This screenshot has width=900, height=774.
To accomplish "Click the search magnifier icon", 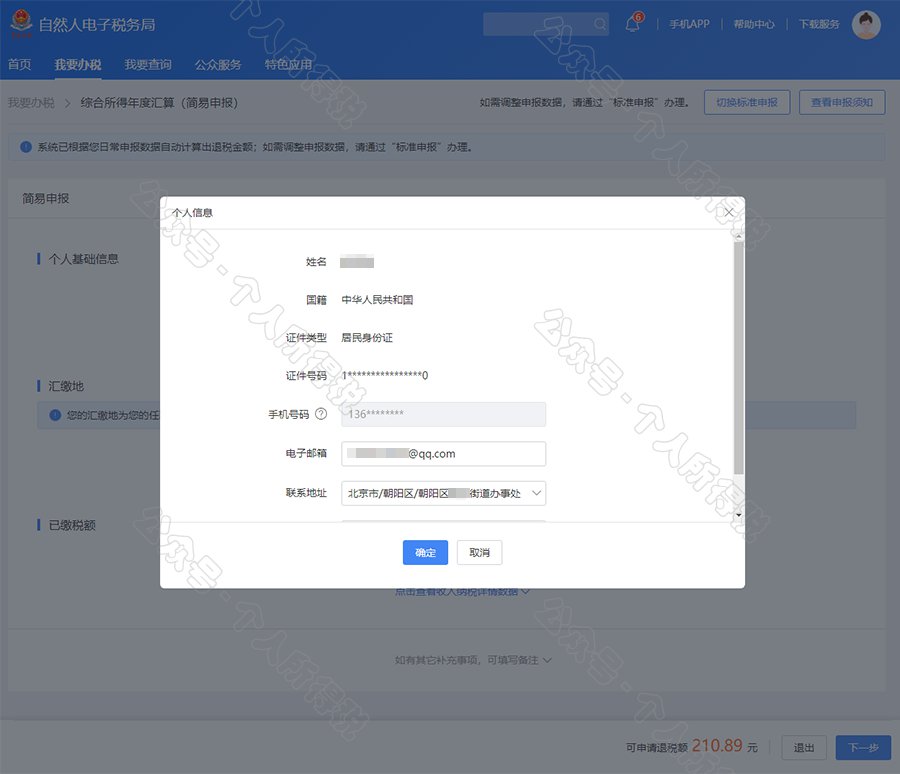I will click(600, 24).
